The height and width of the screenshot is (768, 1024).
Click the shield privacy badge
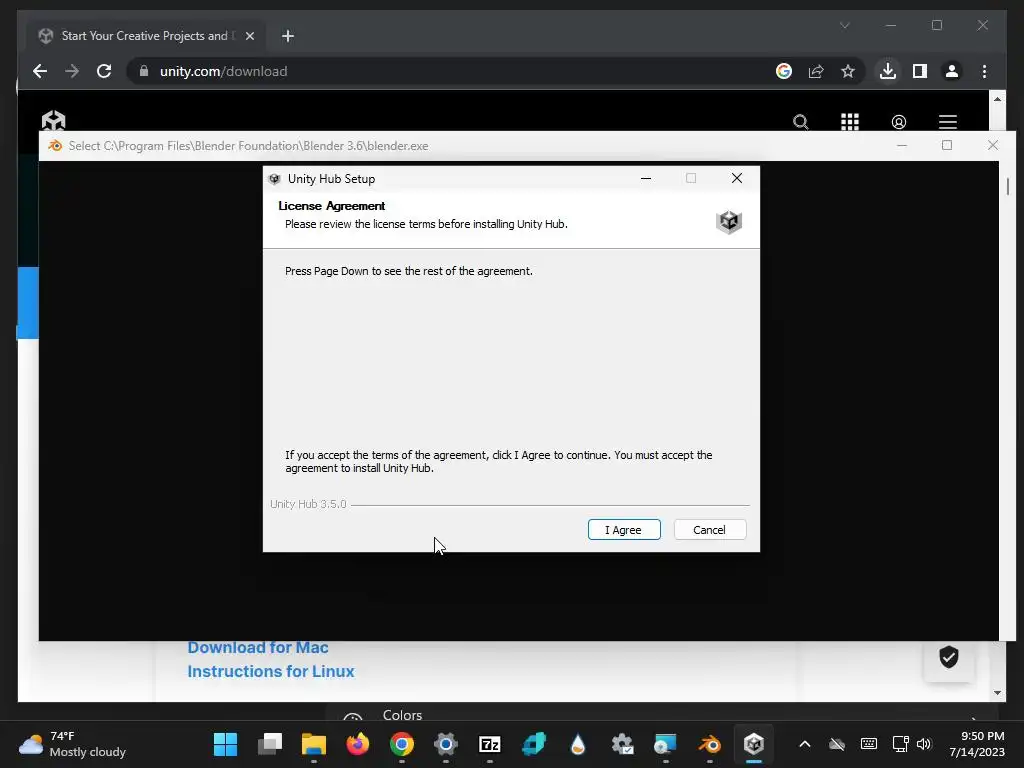949,657
